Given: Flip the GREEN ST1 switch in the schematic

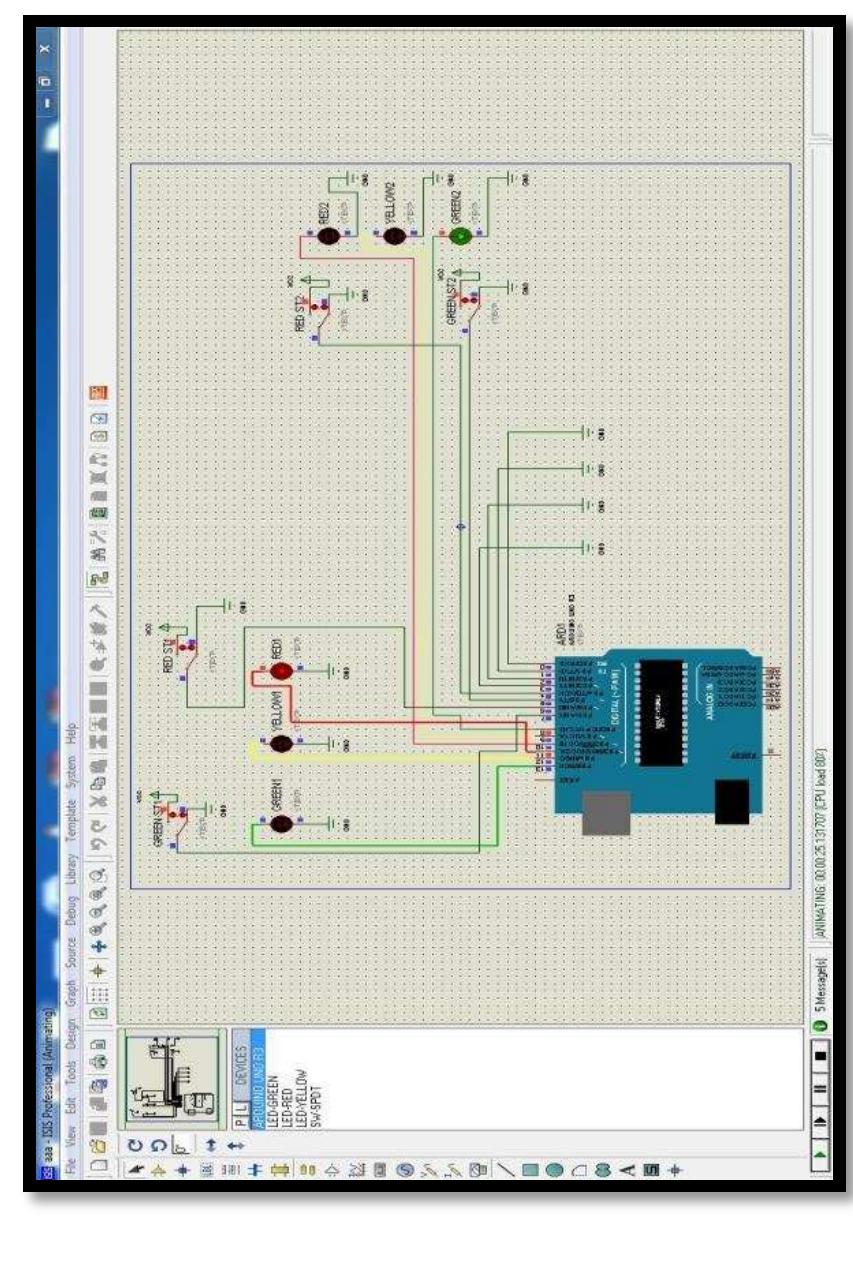Looking at the screenshot, I should click(x=177, y=813).
